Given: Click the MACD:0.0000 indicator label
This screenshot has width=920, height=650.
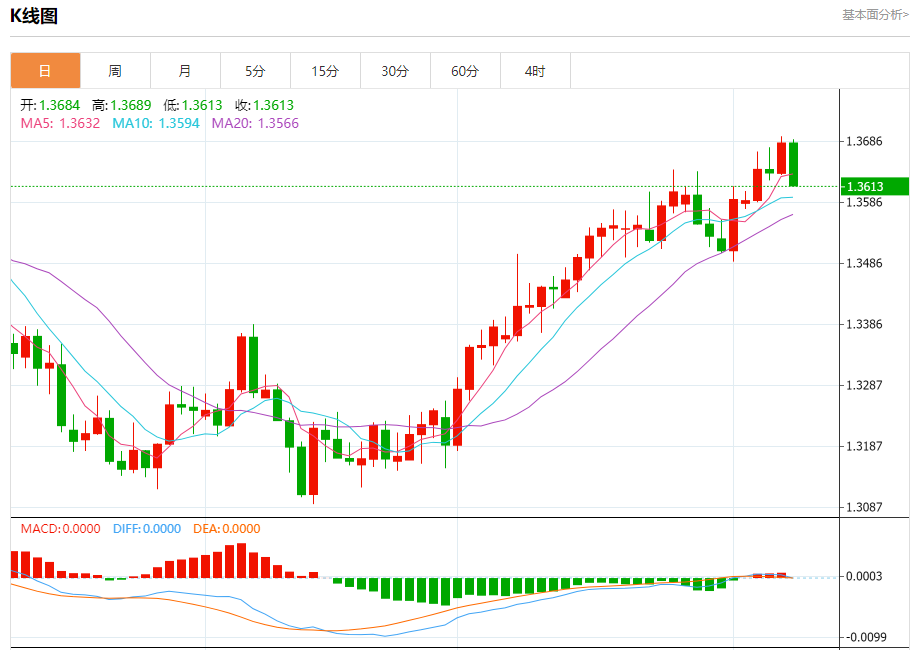Looking at the screenshot, I should [x=60, y=529].
